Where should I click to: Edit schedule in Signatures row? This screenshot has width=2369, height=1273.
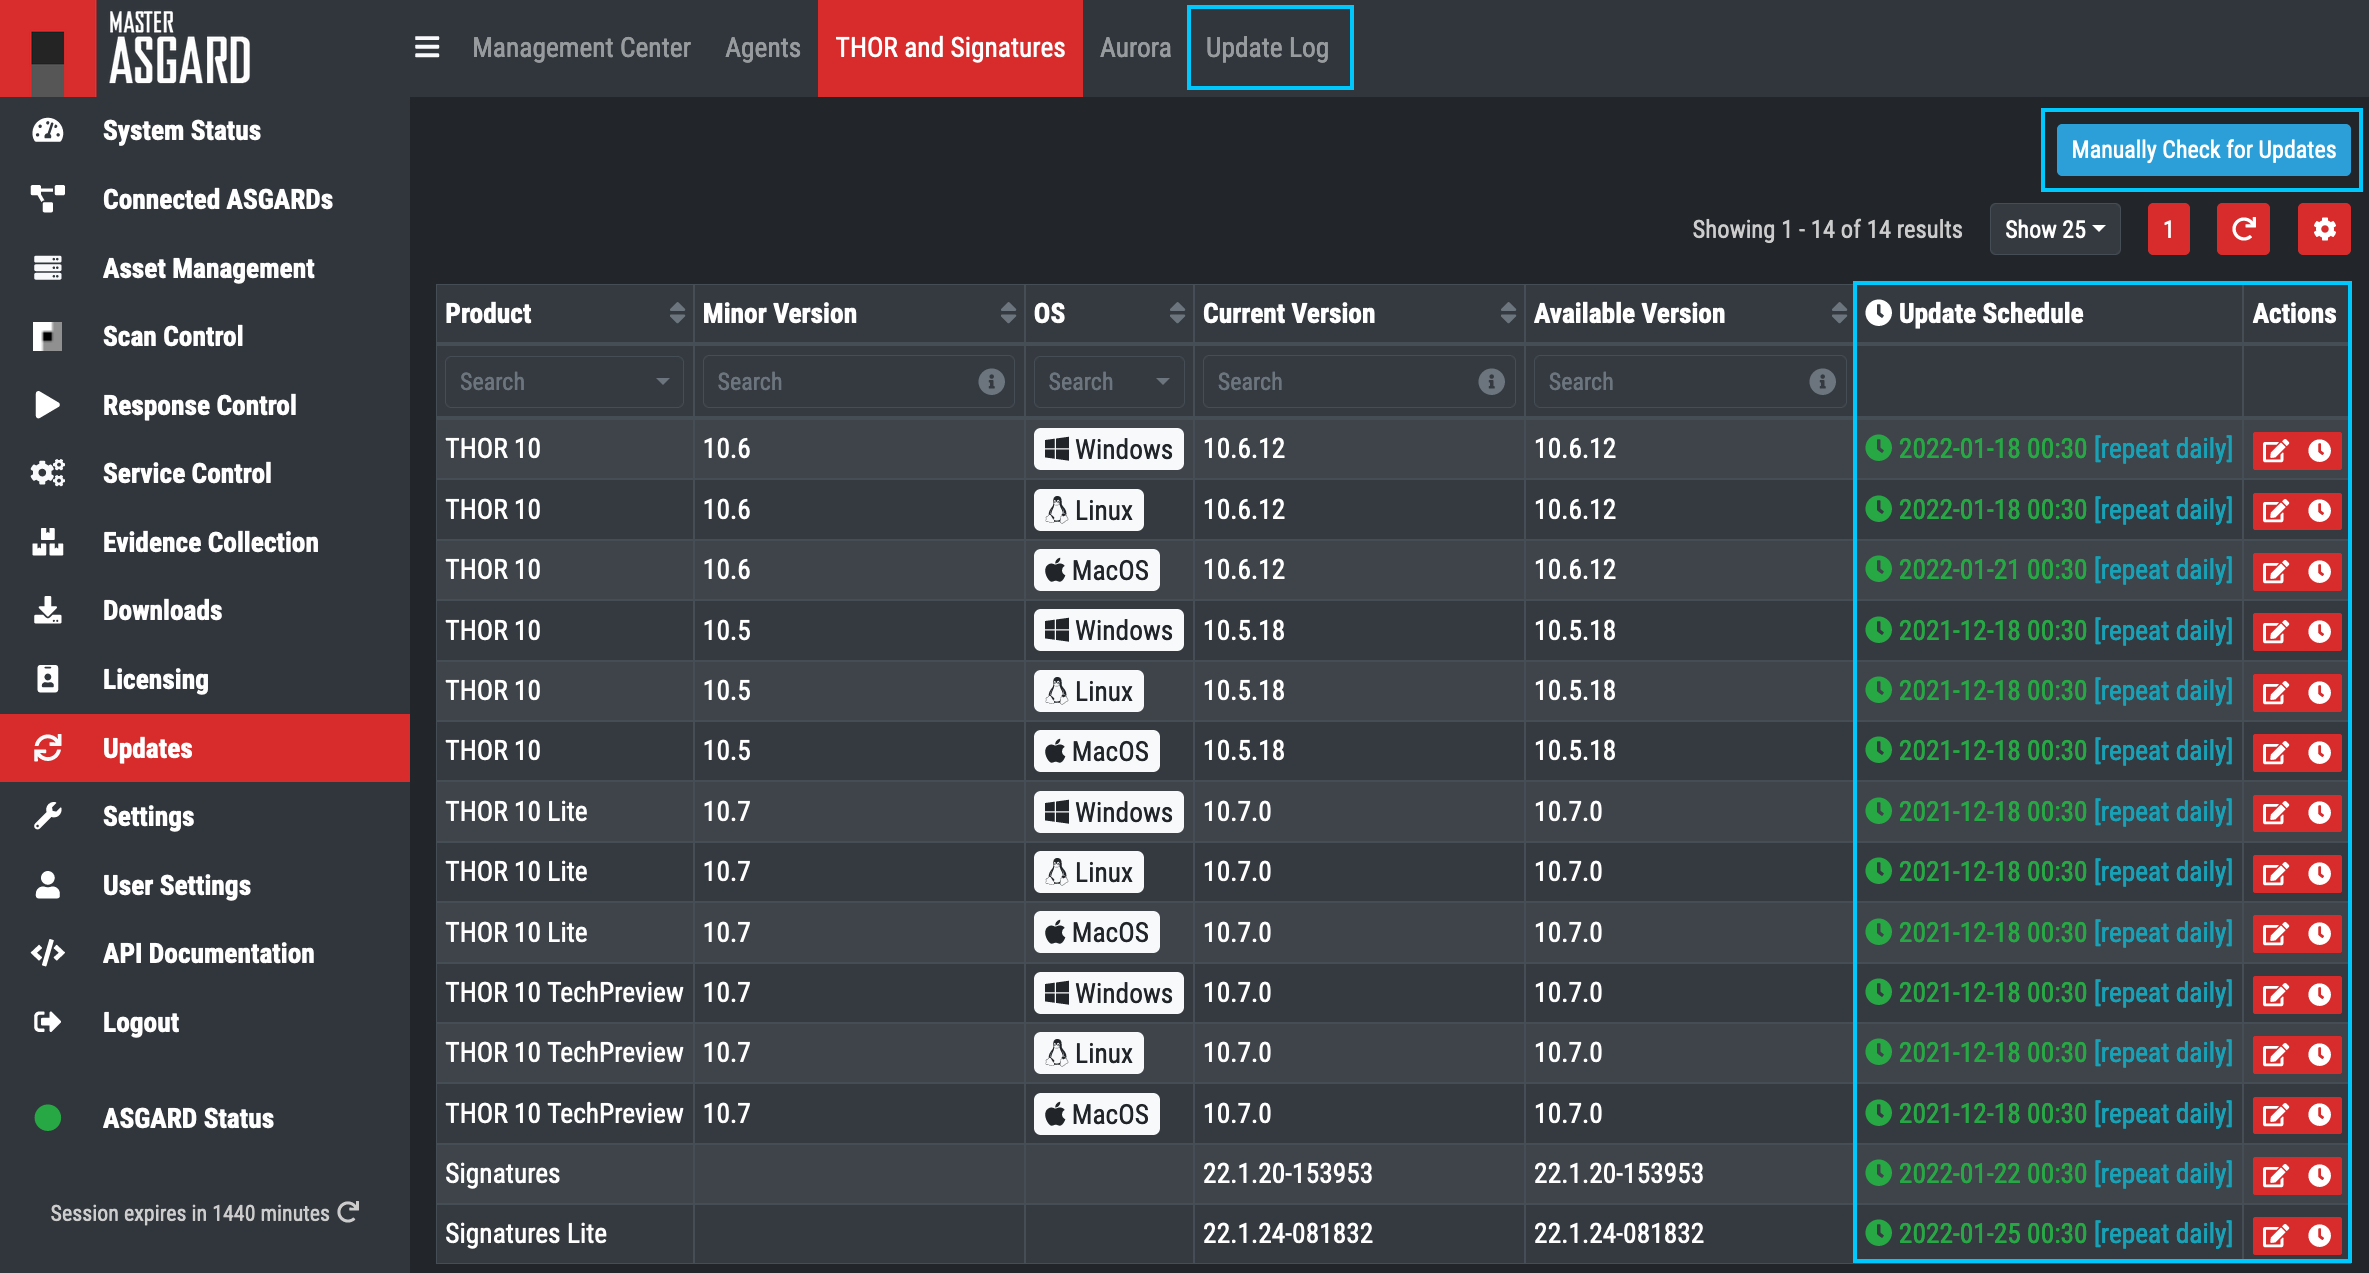click(2275, 1175)
